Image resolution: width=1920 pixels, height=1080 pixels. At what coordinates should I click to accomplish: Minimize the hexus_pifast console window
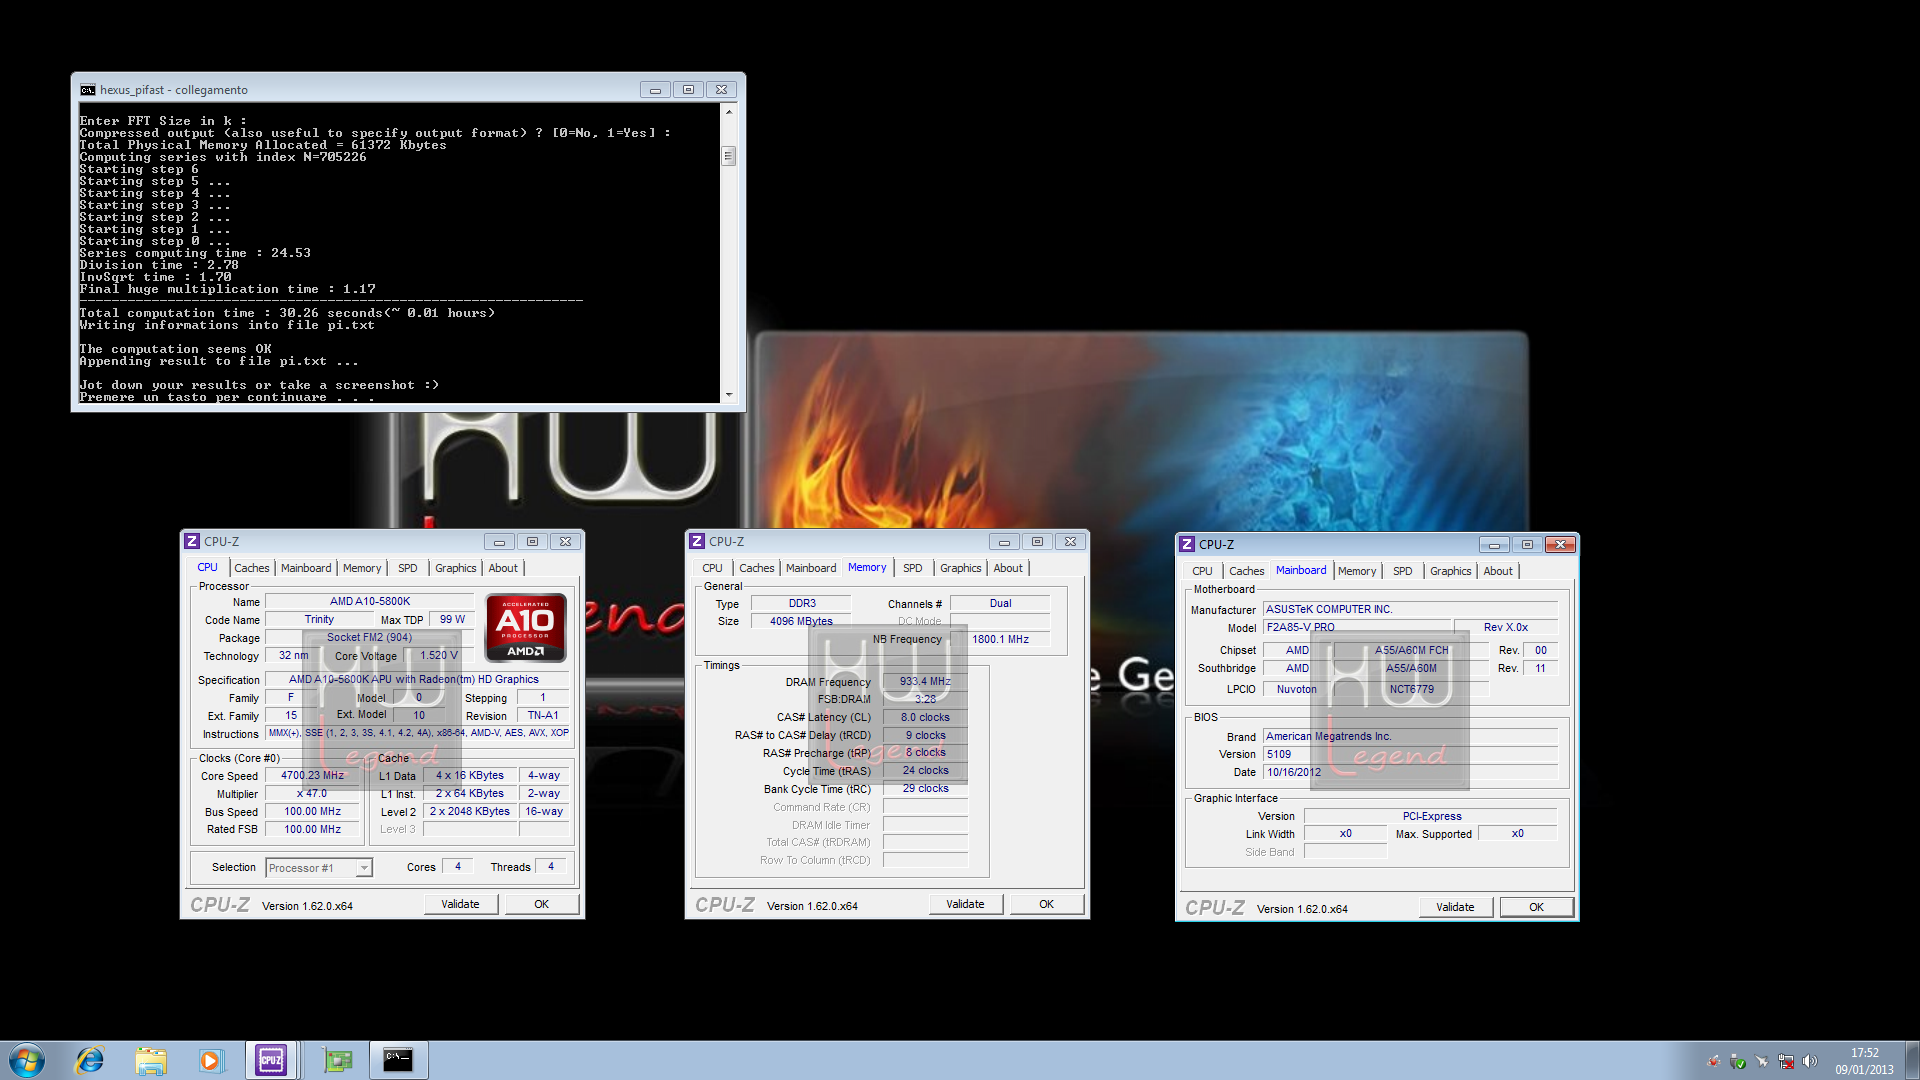(655, 90)
